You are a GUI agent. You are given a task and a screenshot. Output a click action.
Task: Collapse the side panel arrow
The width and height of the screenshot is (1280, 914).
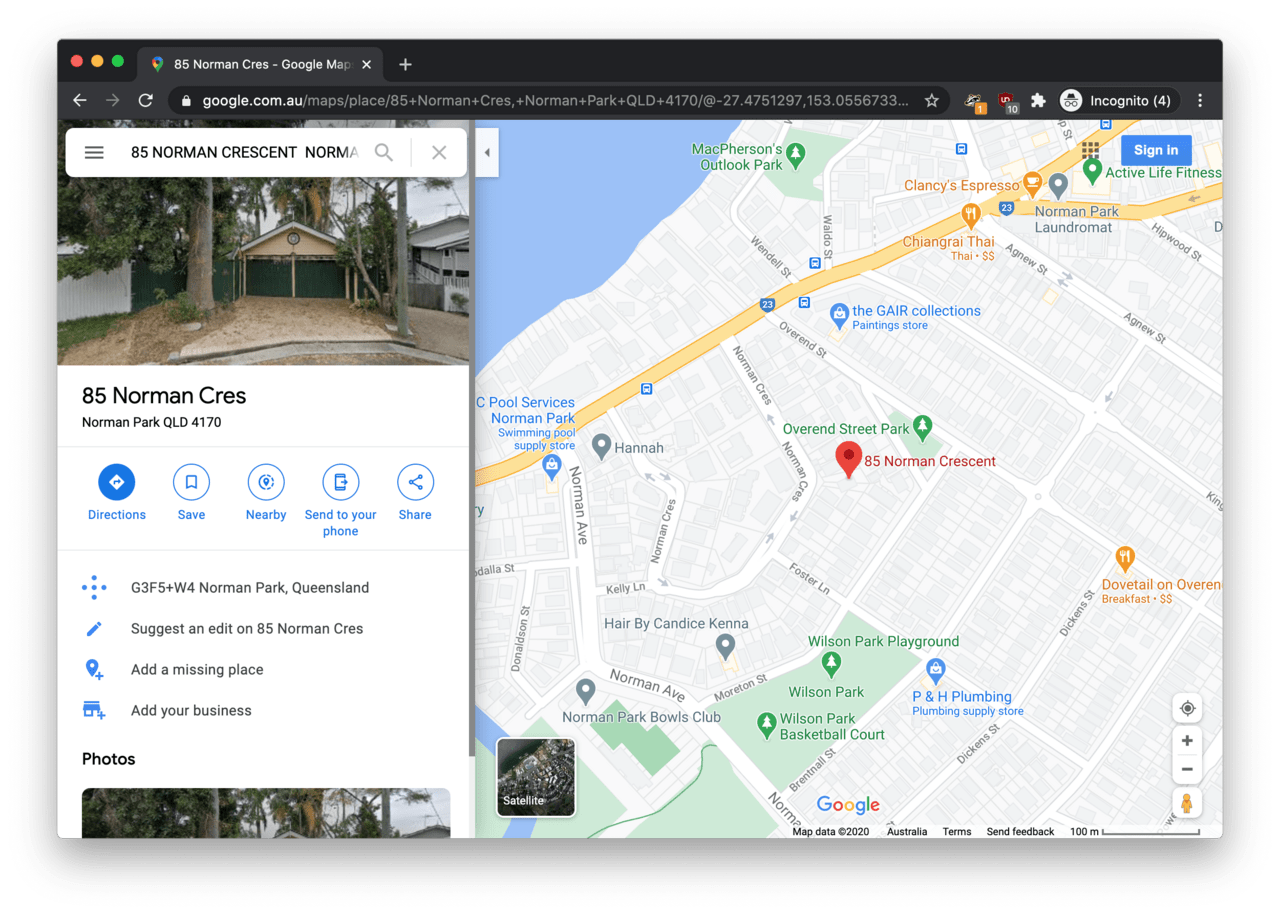(487, 153)
